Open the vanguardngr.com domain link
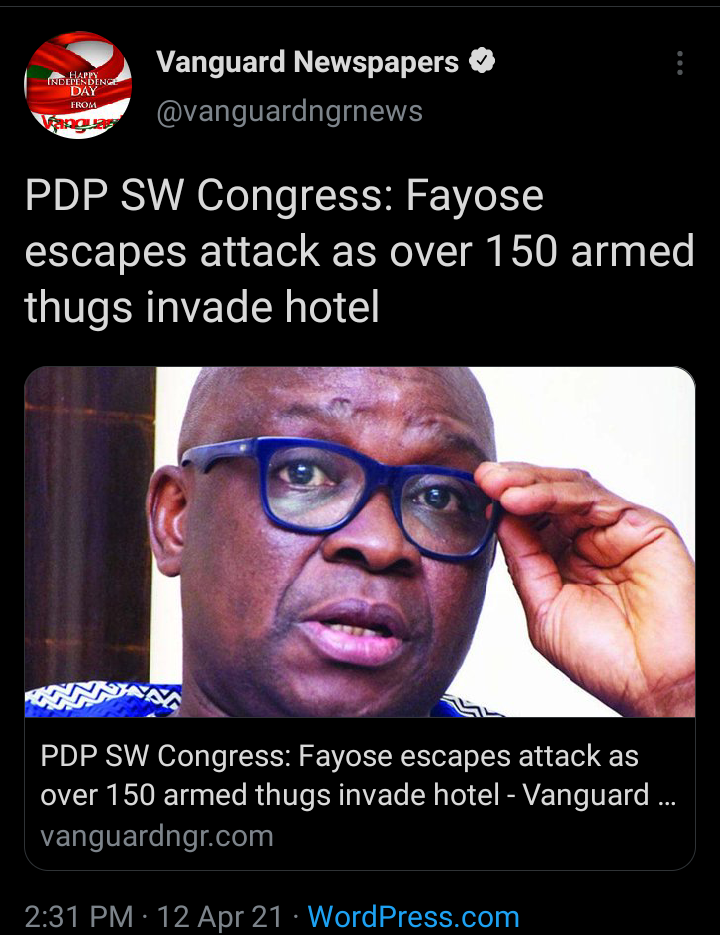 tap(157, 836)
